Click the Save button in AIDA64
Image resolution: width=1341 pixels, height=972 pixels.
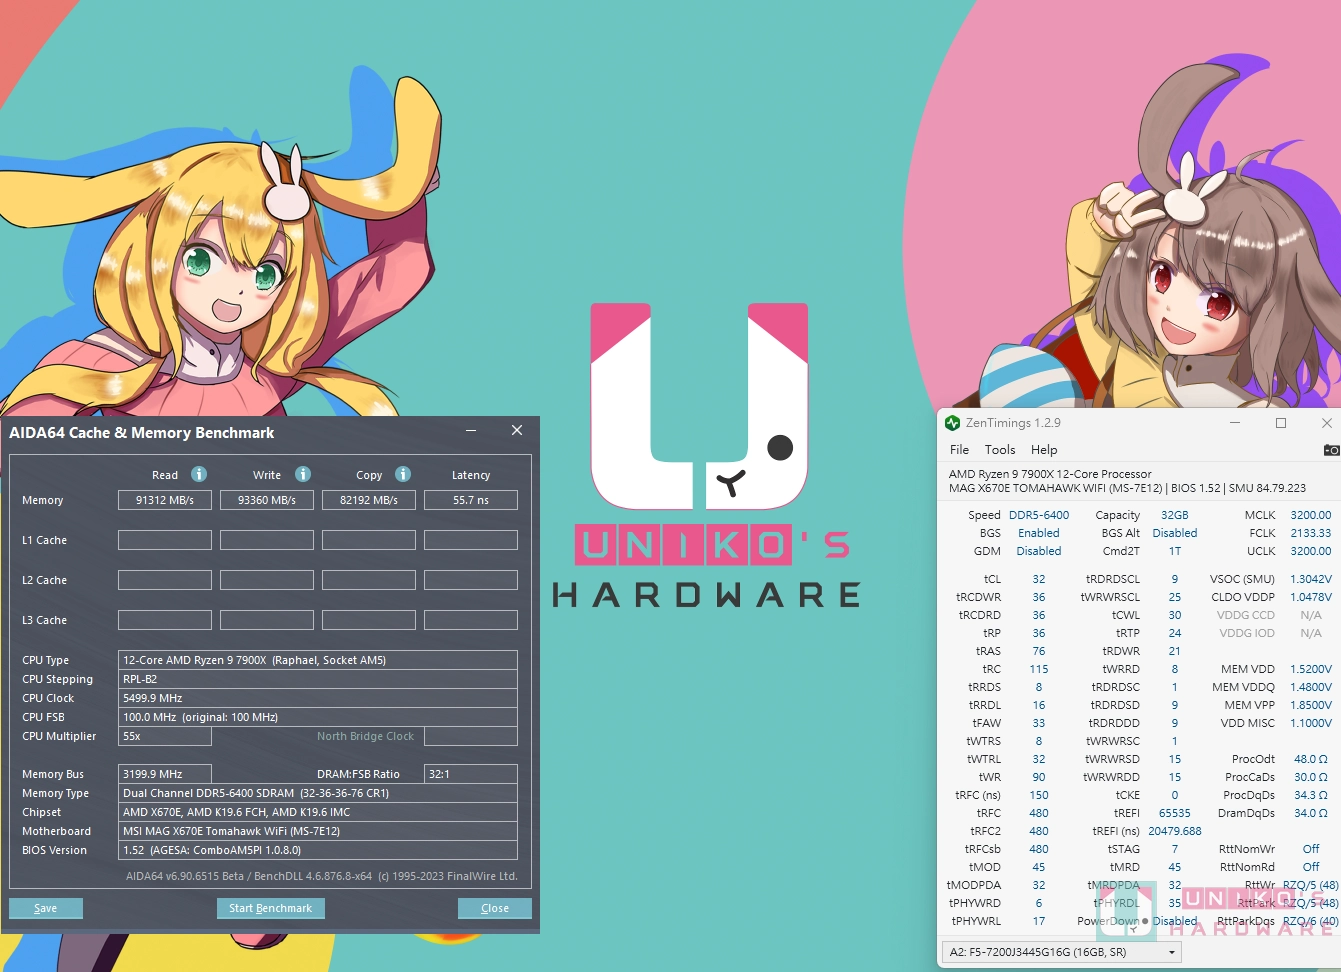(x=46, y=908)
